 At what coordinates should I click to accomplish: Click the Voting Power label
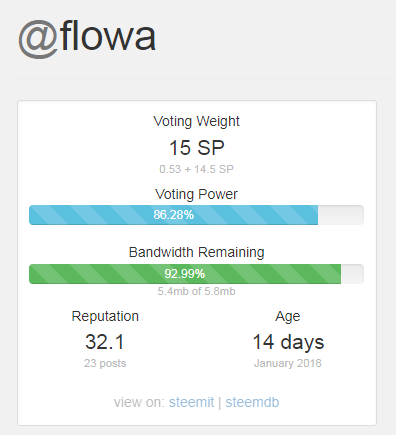coord(196,194)
